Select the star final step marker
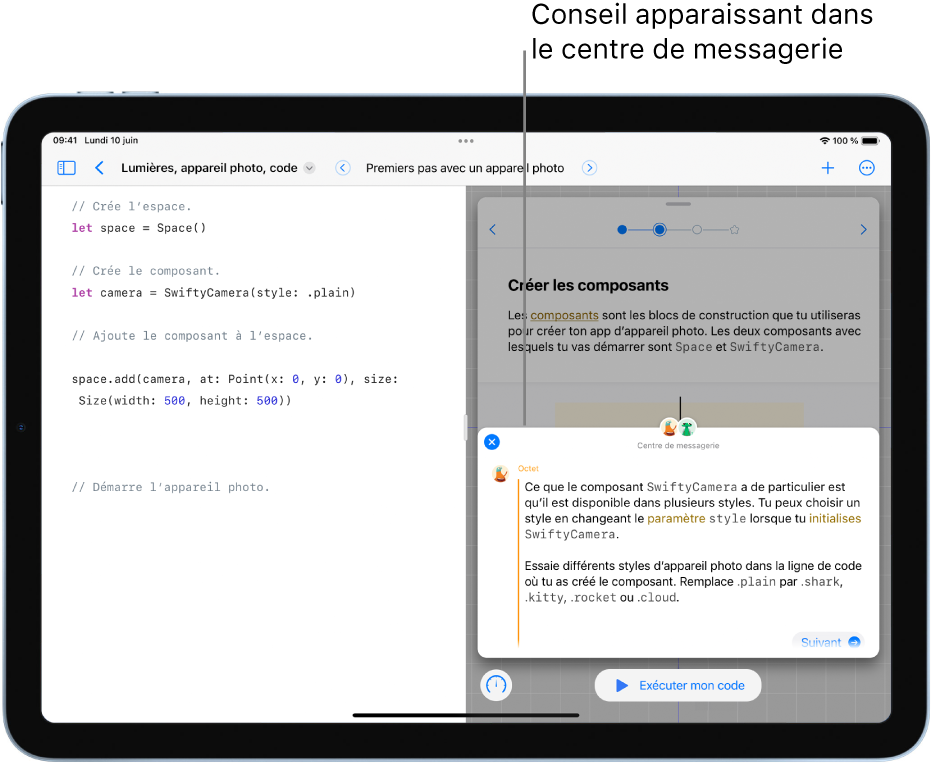Image resolution: width=931 pixels, height=763 pixels. 734,230
